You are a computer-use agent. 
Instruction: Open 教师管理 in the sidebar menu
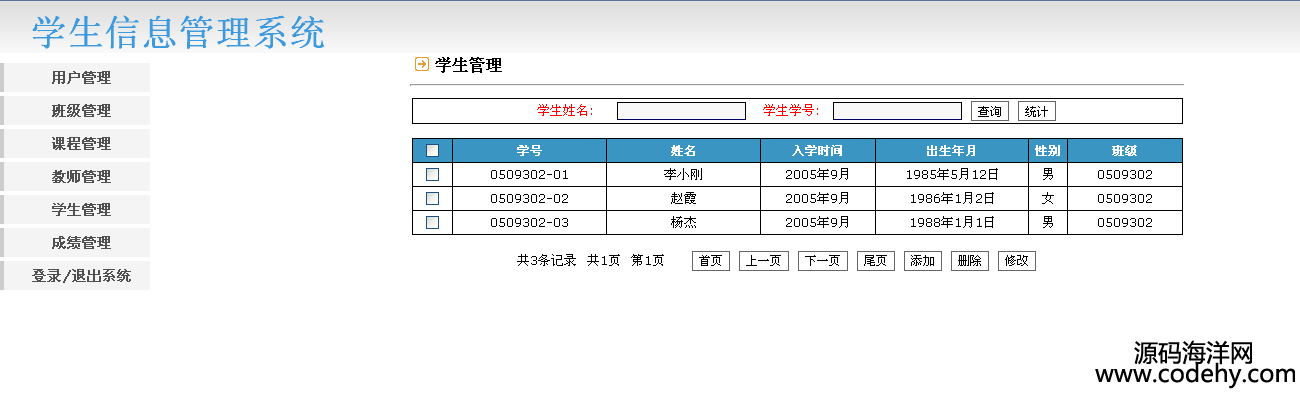pyautogui.click(x=76, y=176)
